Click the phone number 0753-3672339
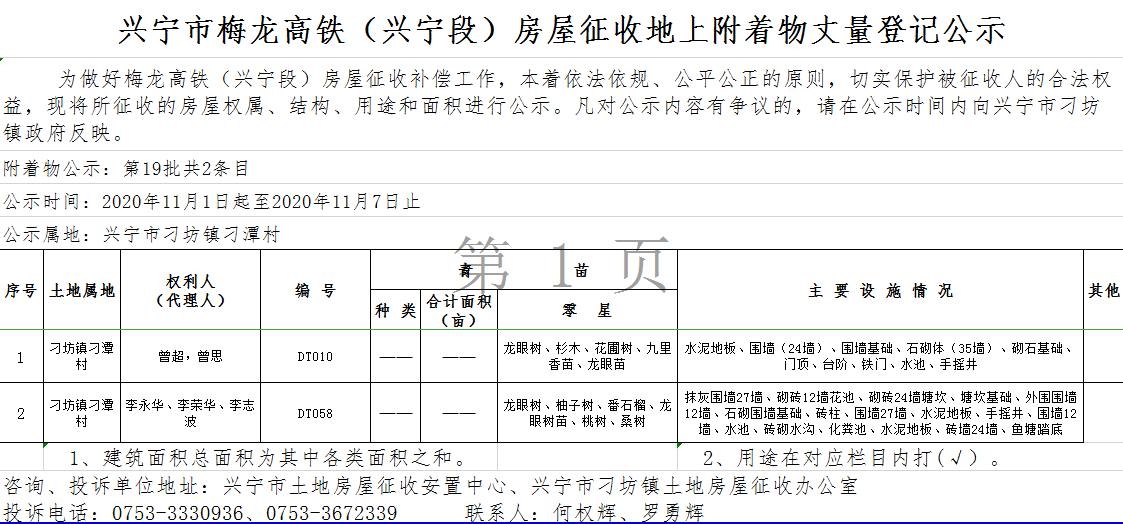 tap(332, 513)
